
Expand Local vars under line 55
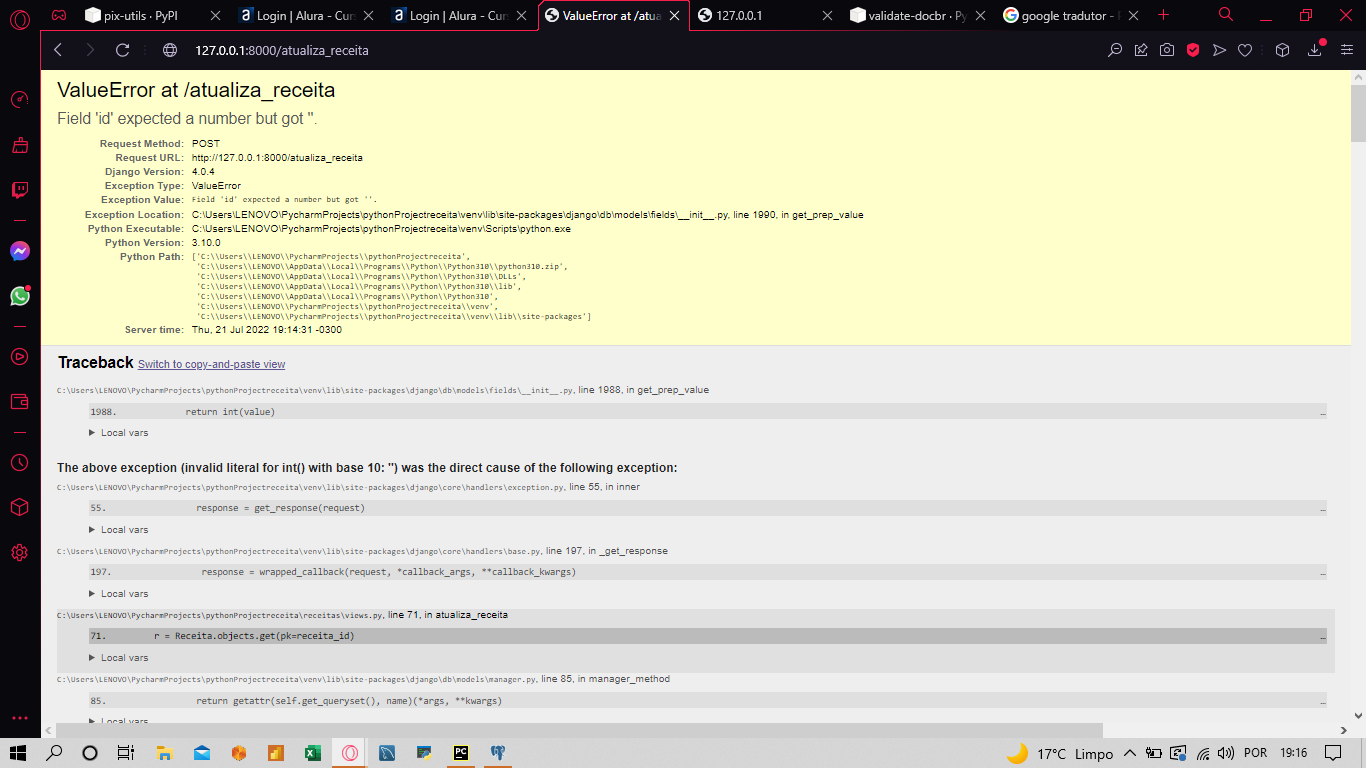click(119, 530)
